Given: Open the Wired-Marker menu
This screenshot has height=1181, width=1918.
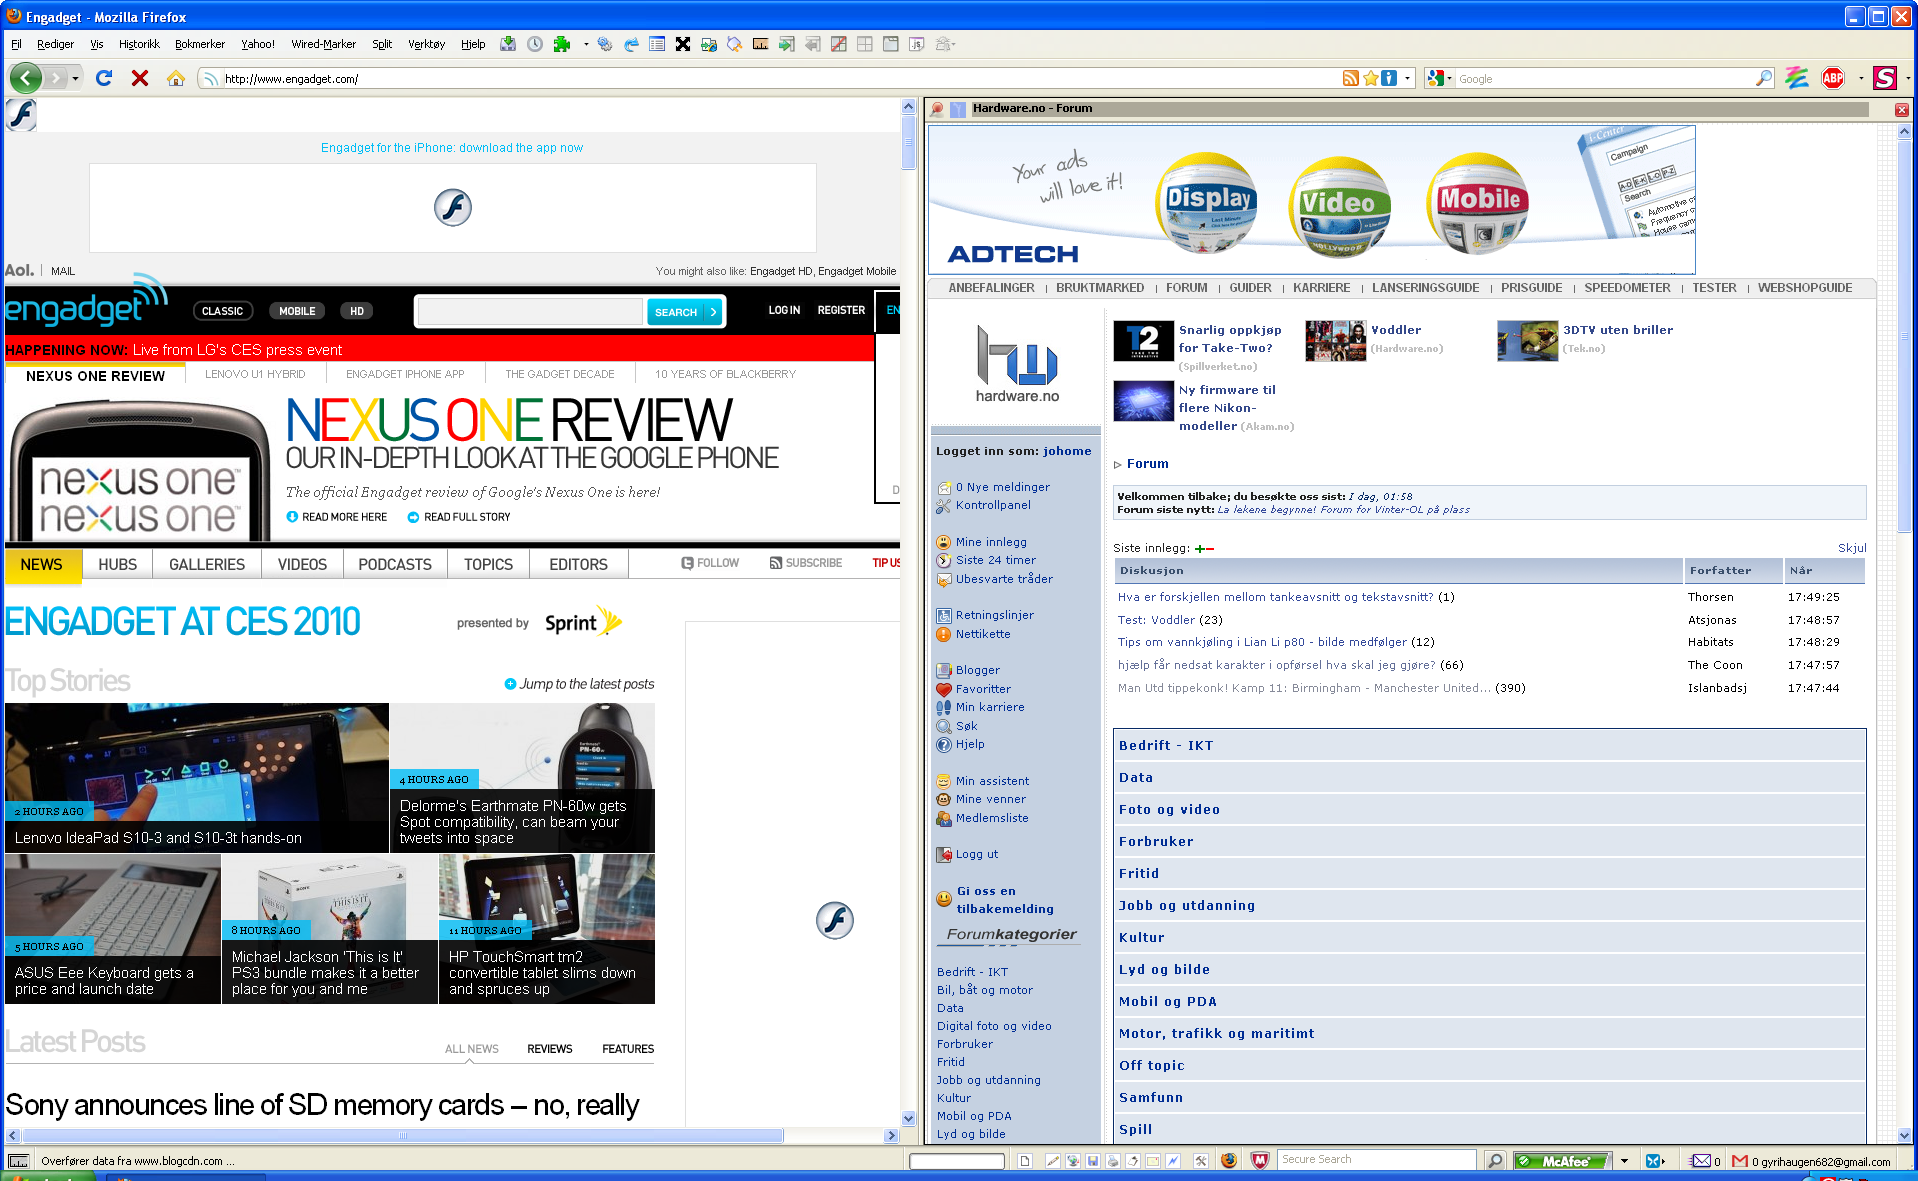Looking at the screenshot, I should click(x=323, y=44).
